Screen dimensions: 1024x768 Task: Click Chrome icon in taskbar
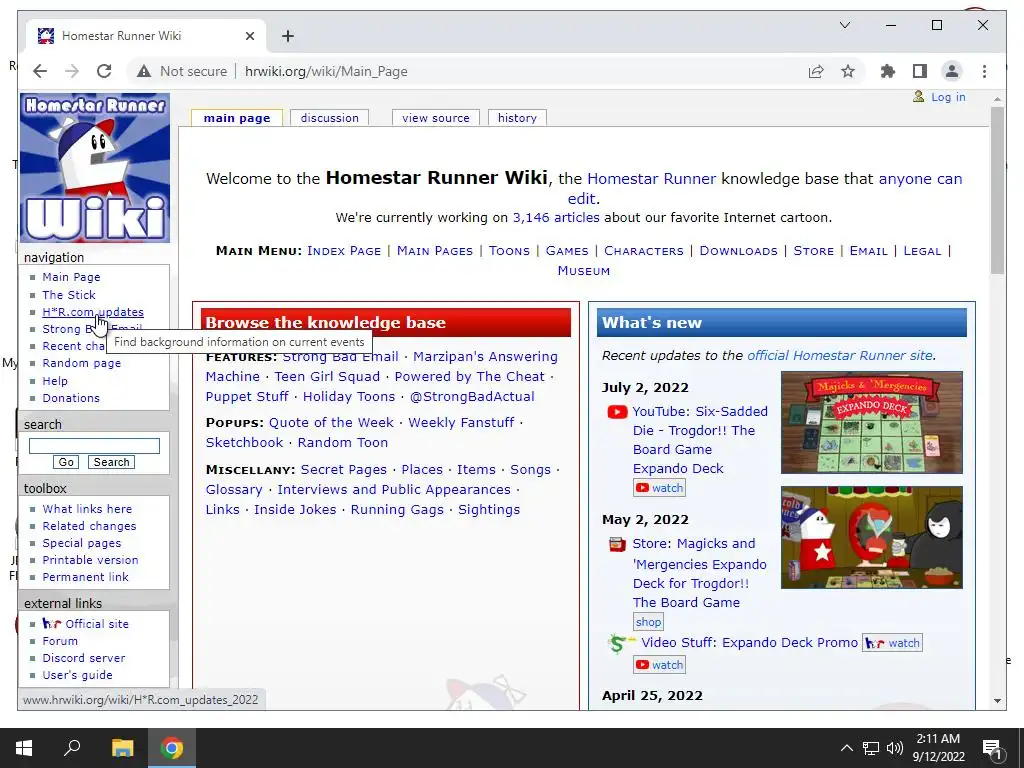click(172, 748)
